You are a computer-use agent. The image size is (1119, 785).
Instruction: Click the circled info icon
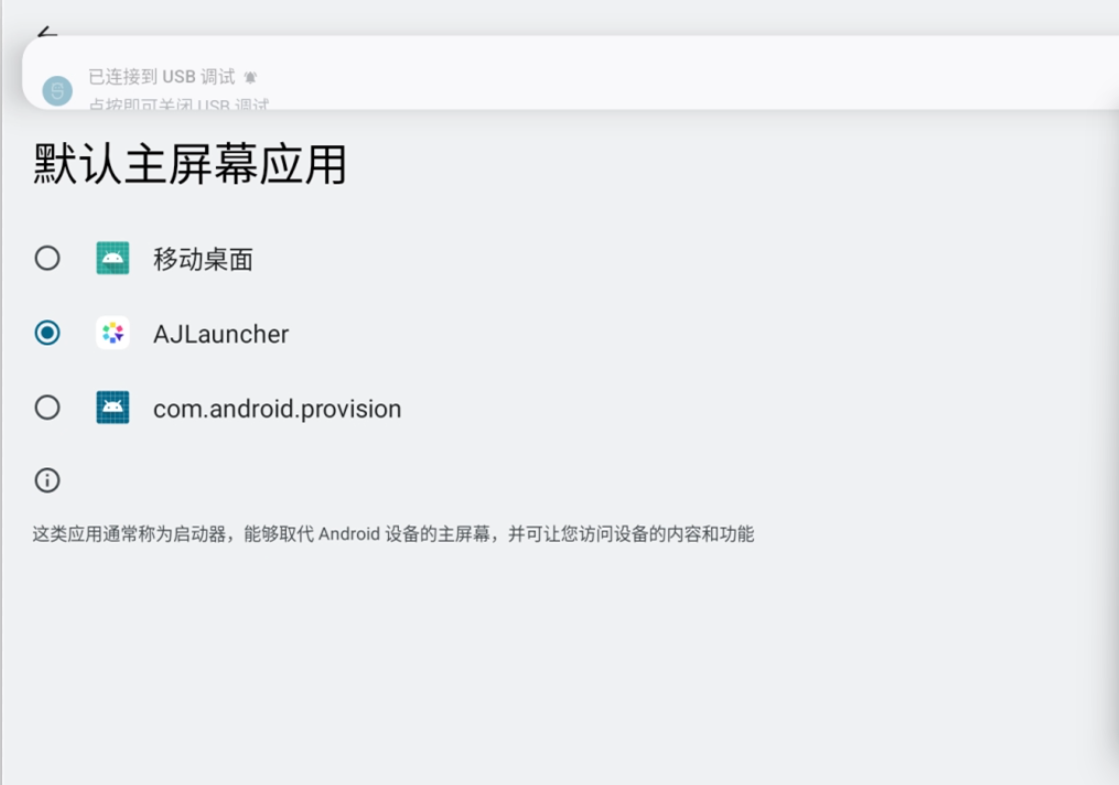pos(47,480)
